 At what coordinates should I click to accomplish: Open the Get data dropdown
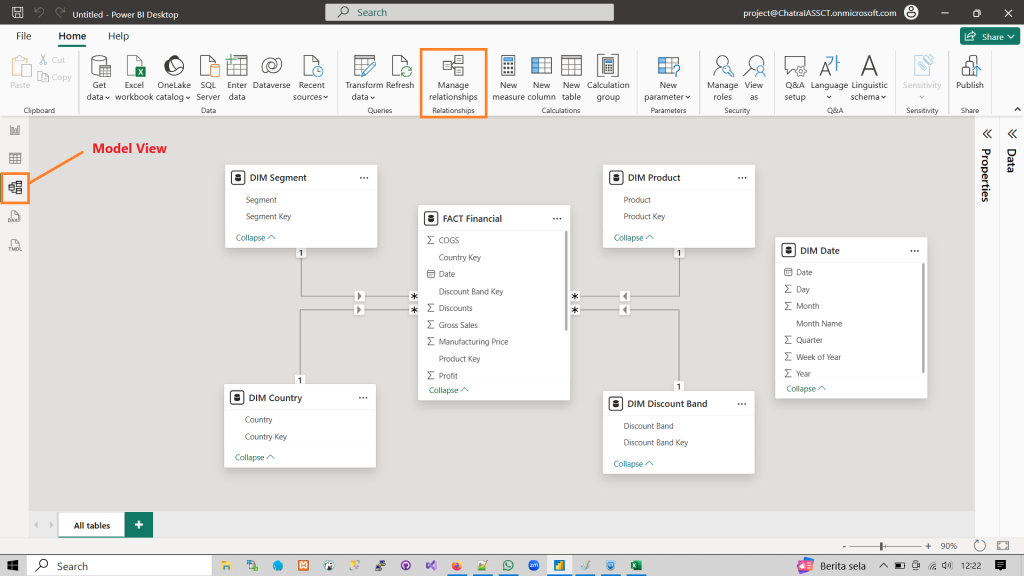[x=99, y=77]
